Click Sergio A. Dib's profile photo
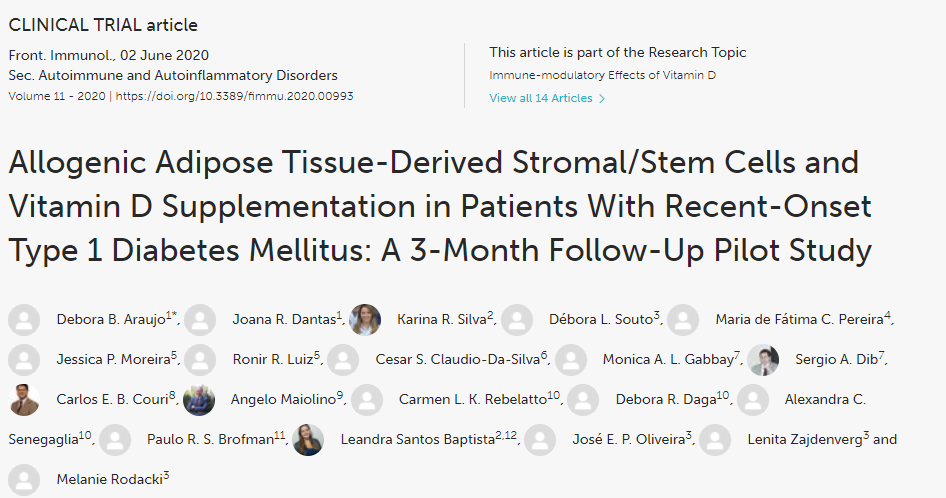This screenshot has width=946, height=498. pyautogui.click(x=763, y=360)
